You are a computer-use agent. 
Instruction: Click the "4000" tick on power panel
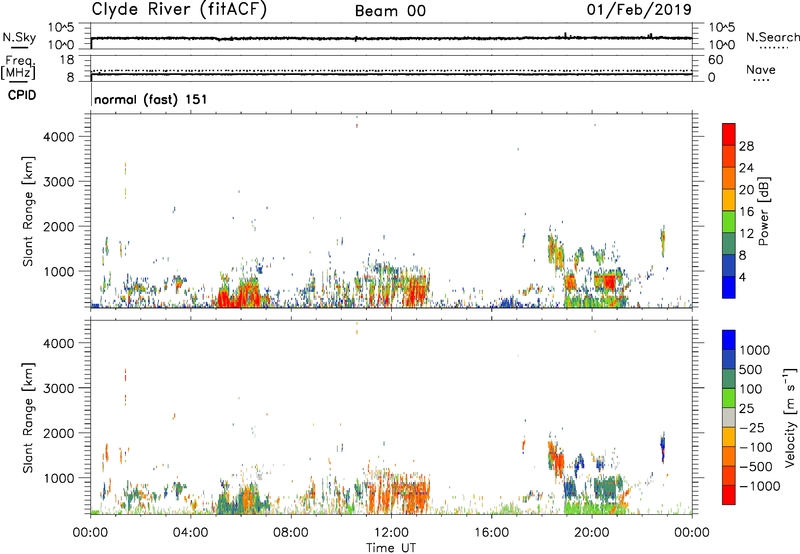pos(59,137)
